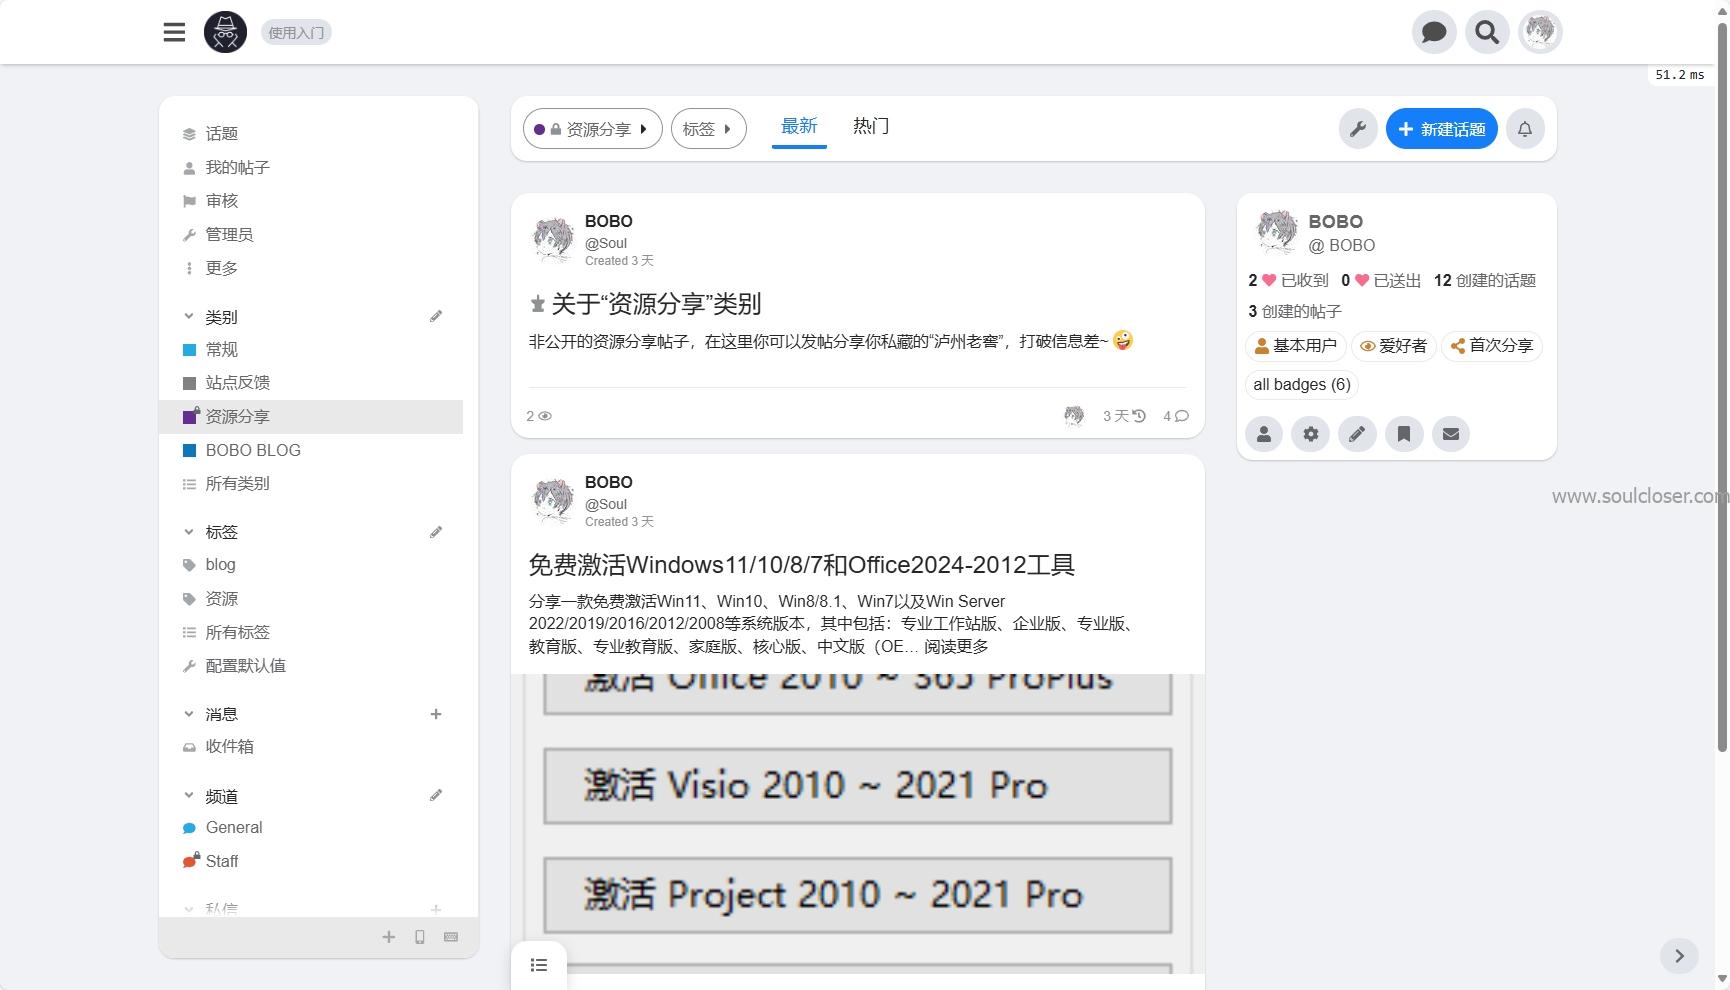Click all badges (6) button
The image size is (1730, 990).
click(x=1301, y=385)
